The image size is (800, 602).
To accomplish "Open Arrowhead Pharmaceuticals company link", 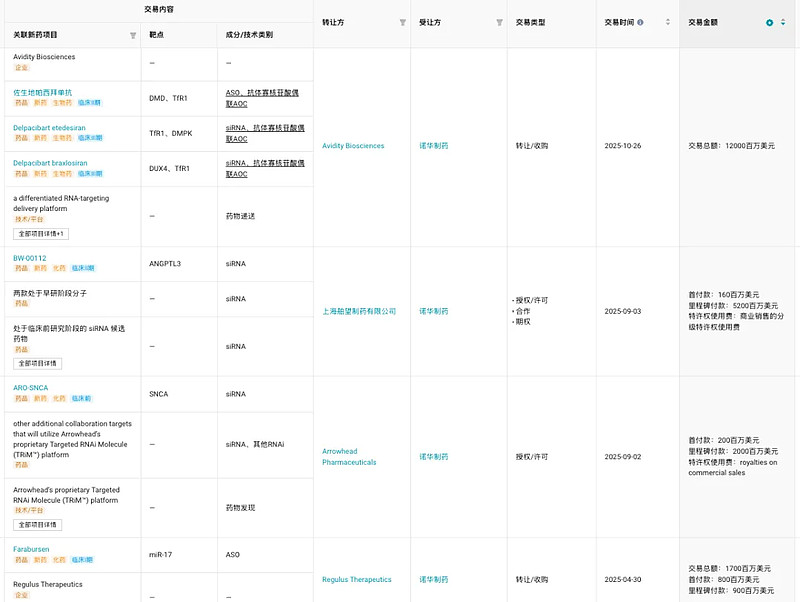I will point(349,457).
